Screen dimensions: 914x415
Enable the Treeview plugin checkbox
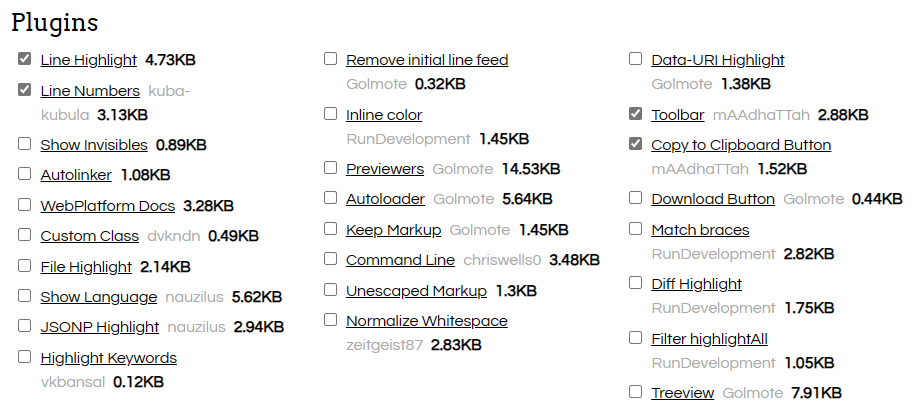[636, 392]
